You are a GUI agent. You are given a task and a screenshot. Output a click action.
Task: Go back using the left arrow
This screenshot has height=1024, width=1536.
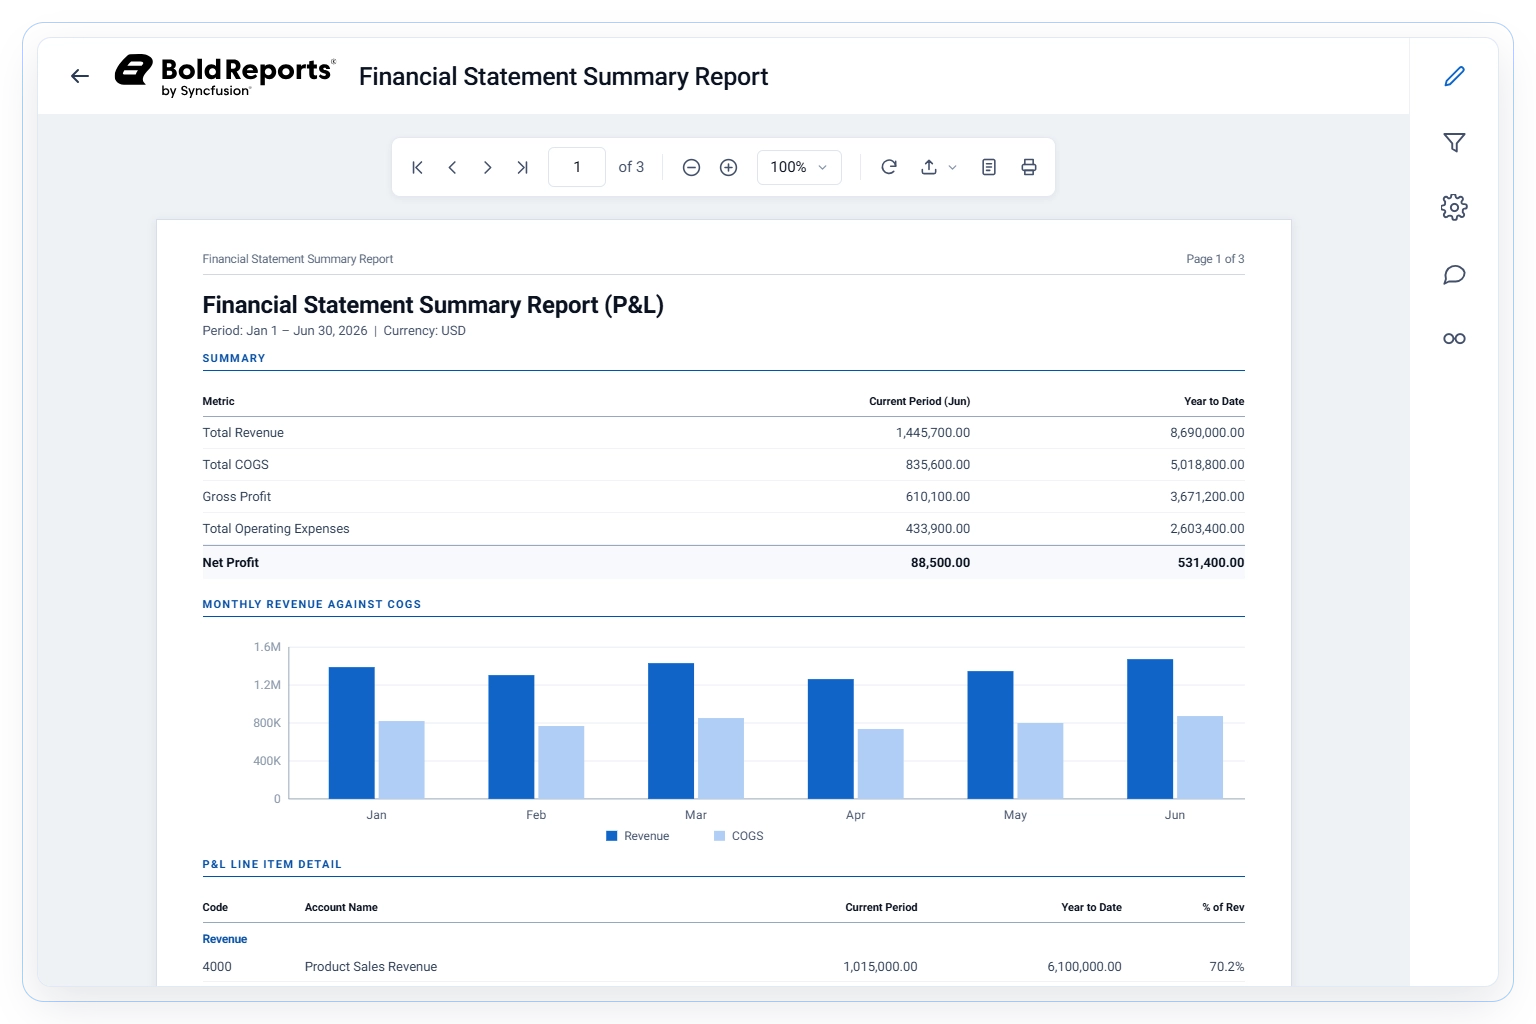point(80,76)
